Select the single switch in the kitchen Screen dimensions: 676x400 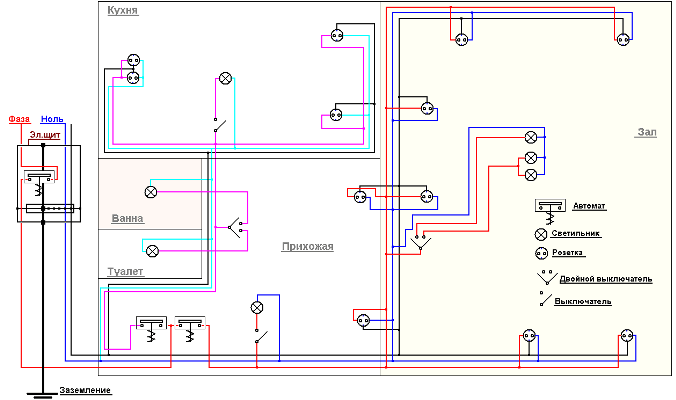217,123
